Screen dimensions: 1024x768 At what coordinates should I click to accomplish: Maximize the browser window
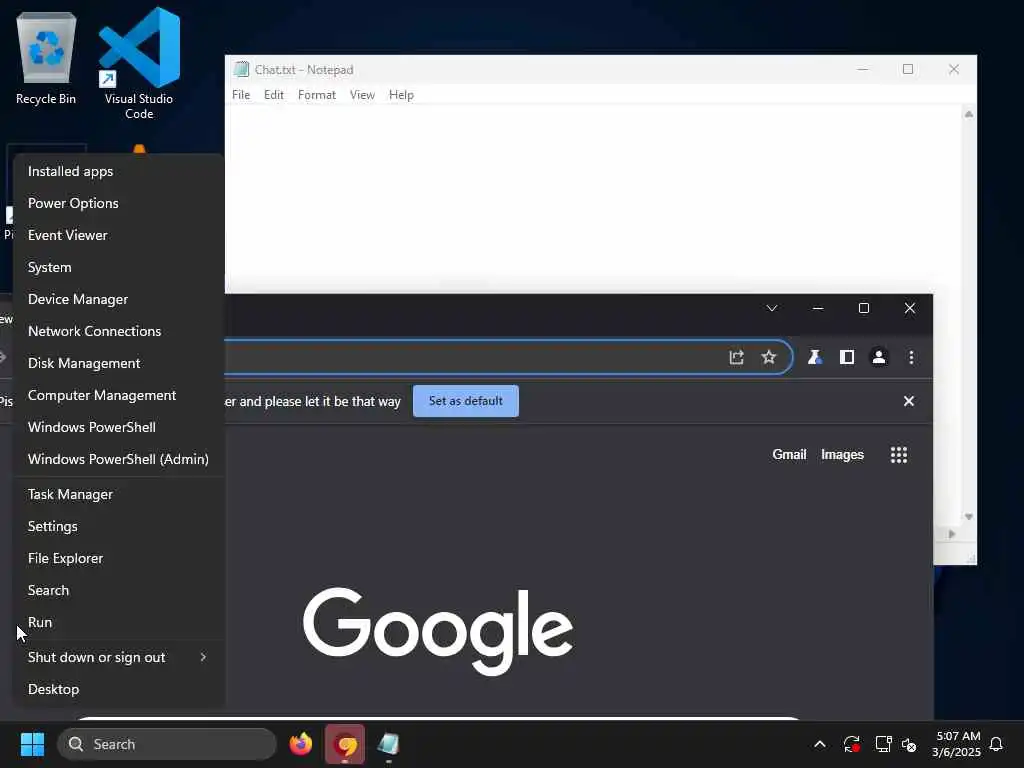[x=864, y=308]
